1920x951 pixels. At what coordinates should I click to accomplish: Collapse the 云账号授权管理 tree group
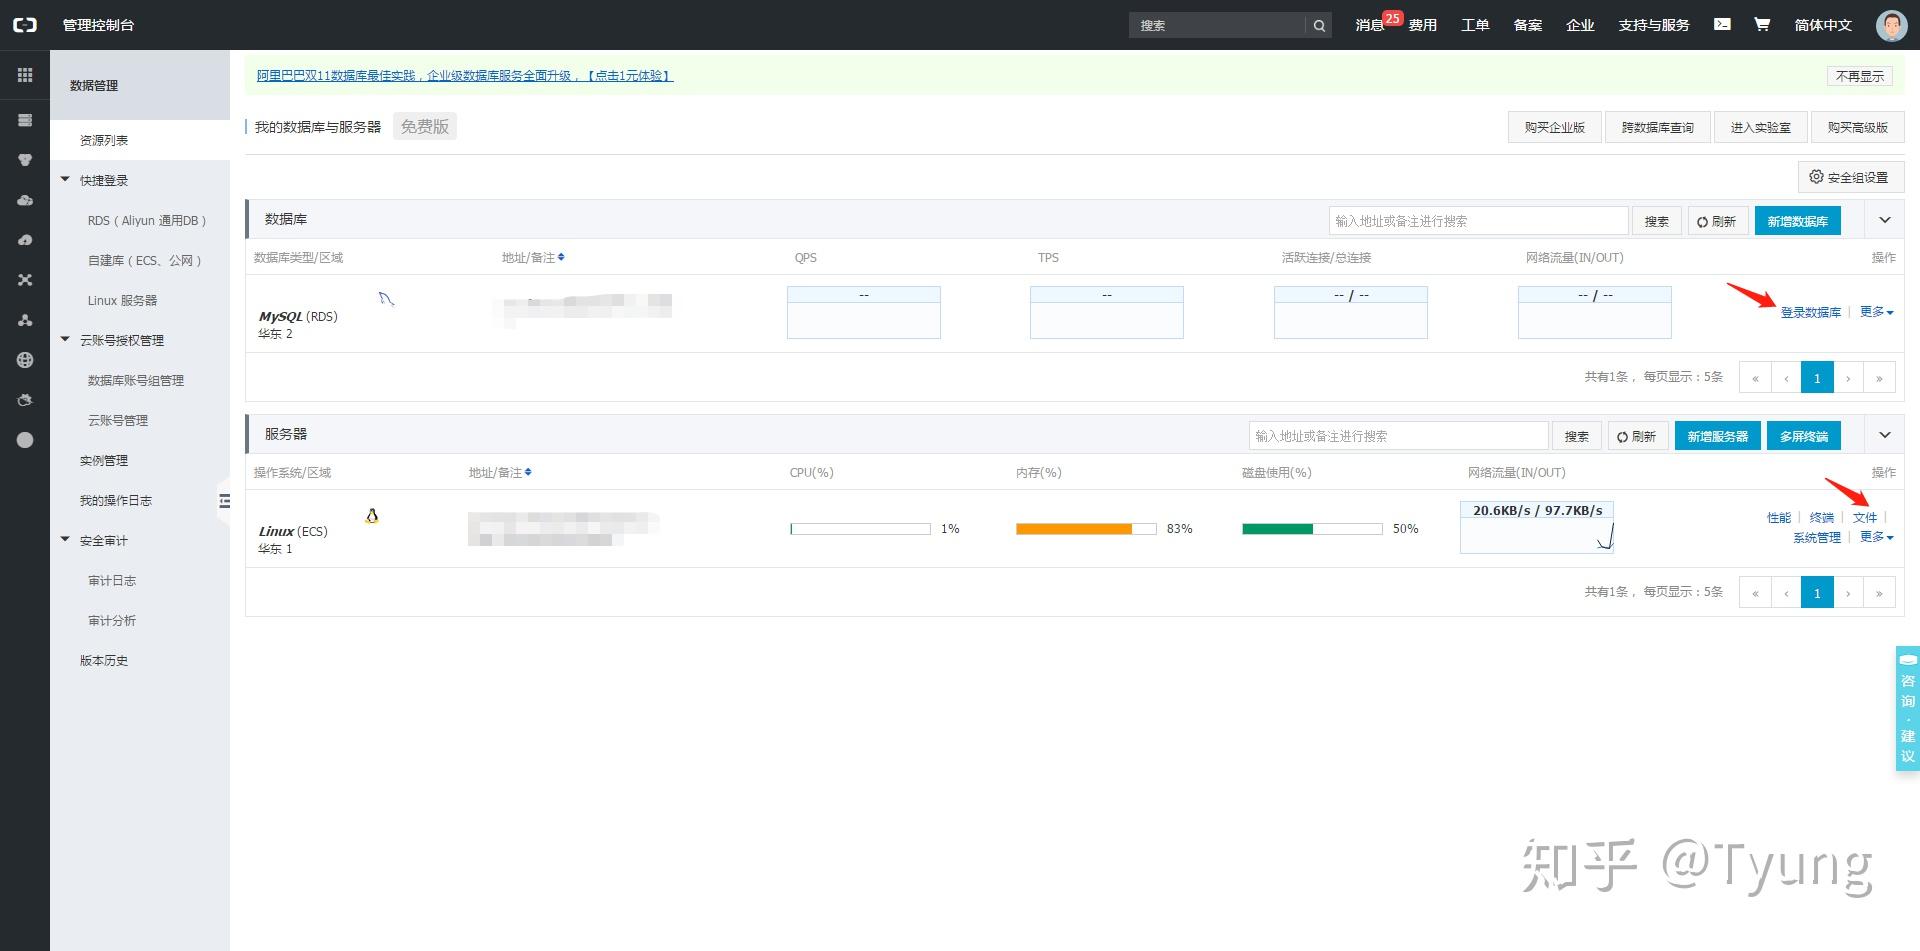(65, 340)
